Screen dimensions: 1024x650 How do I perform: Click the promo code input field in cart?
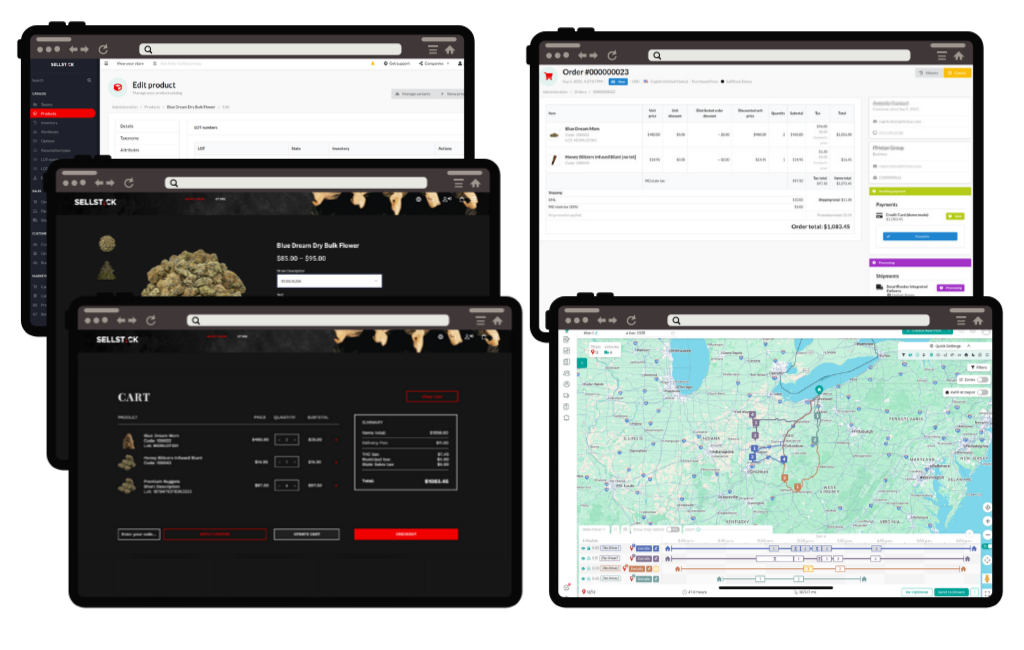[x=138, y=534]
